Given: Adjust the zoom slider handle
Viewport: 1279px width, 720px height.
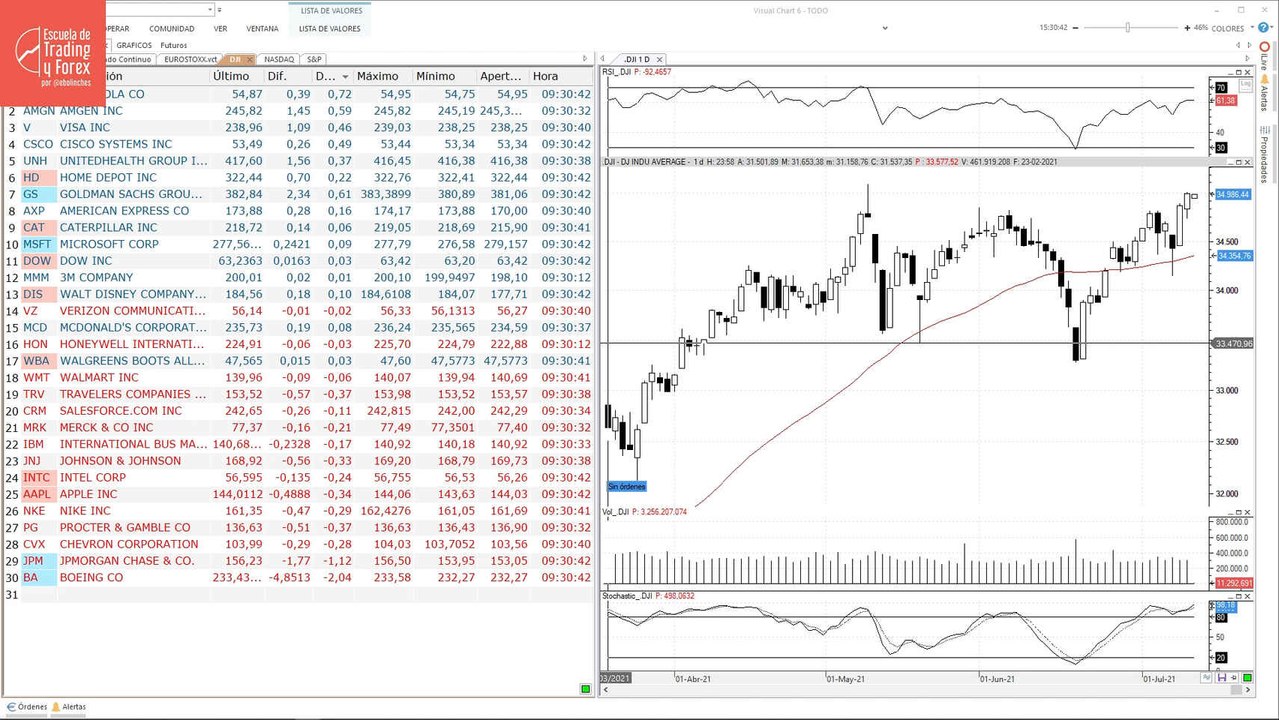Looking at the screenshot, I should 1128,28.
